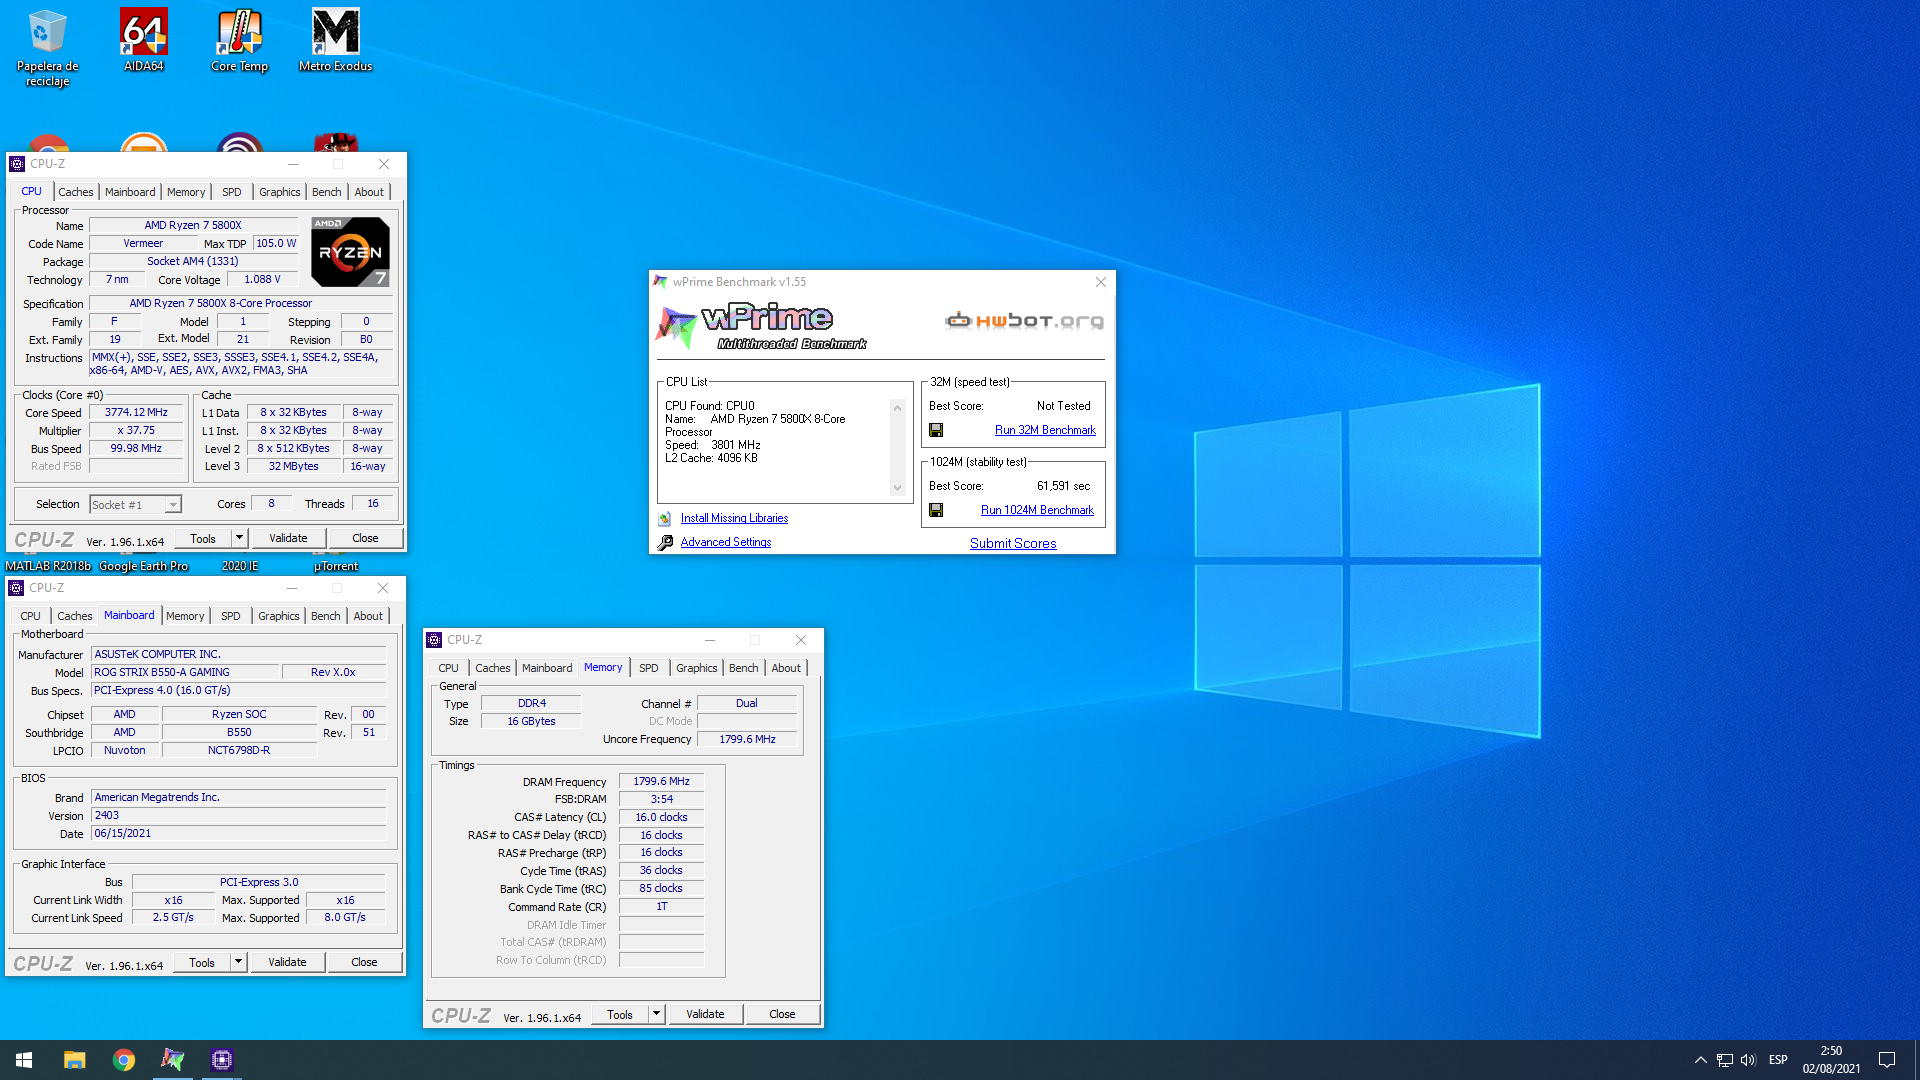1920x1080 pixels.
Task: Open the Advanced Settings link
Action: click(726, 542)
